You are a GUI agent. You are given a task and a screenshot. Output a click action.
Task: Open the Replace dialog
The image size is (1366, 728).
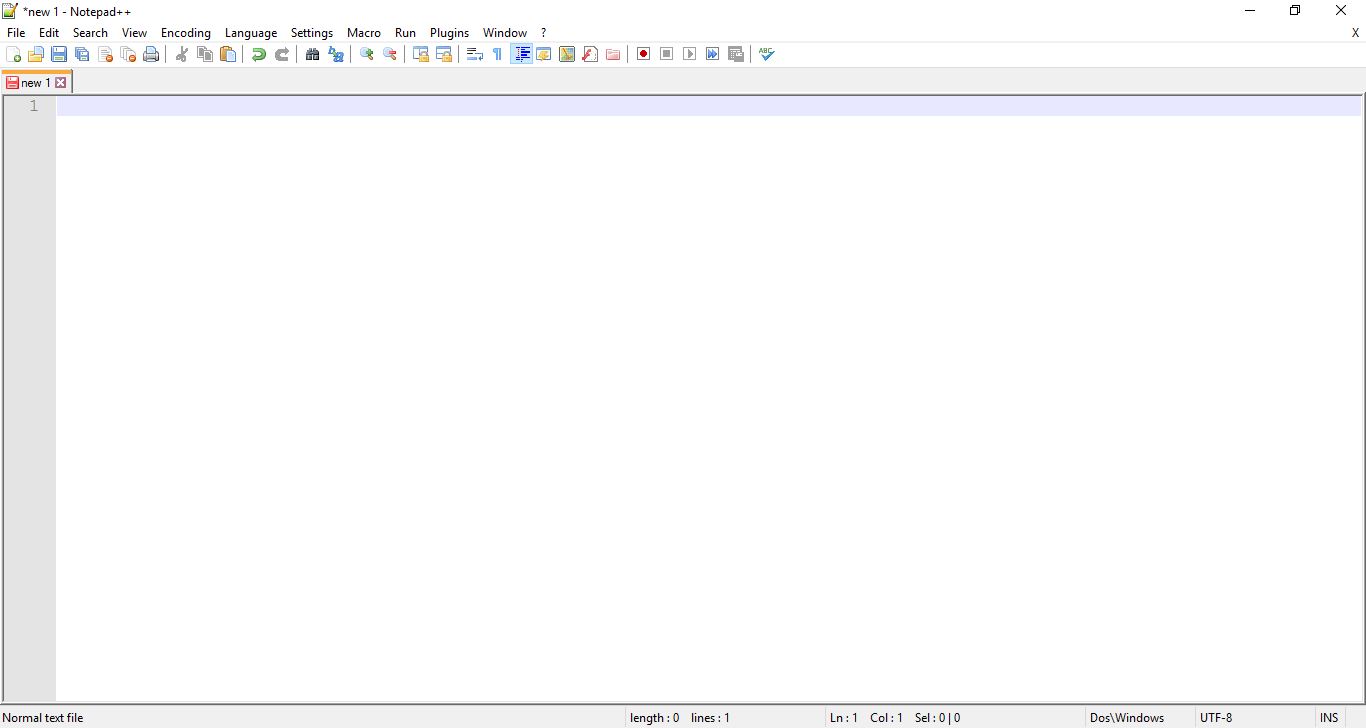pyautogui.click(x=335, y=54)
